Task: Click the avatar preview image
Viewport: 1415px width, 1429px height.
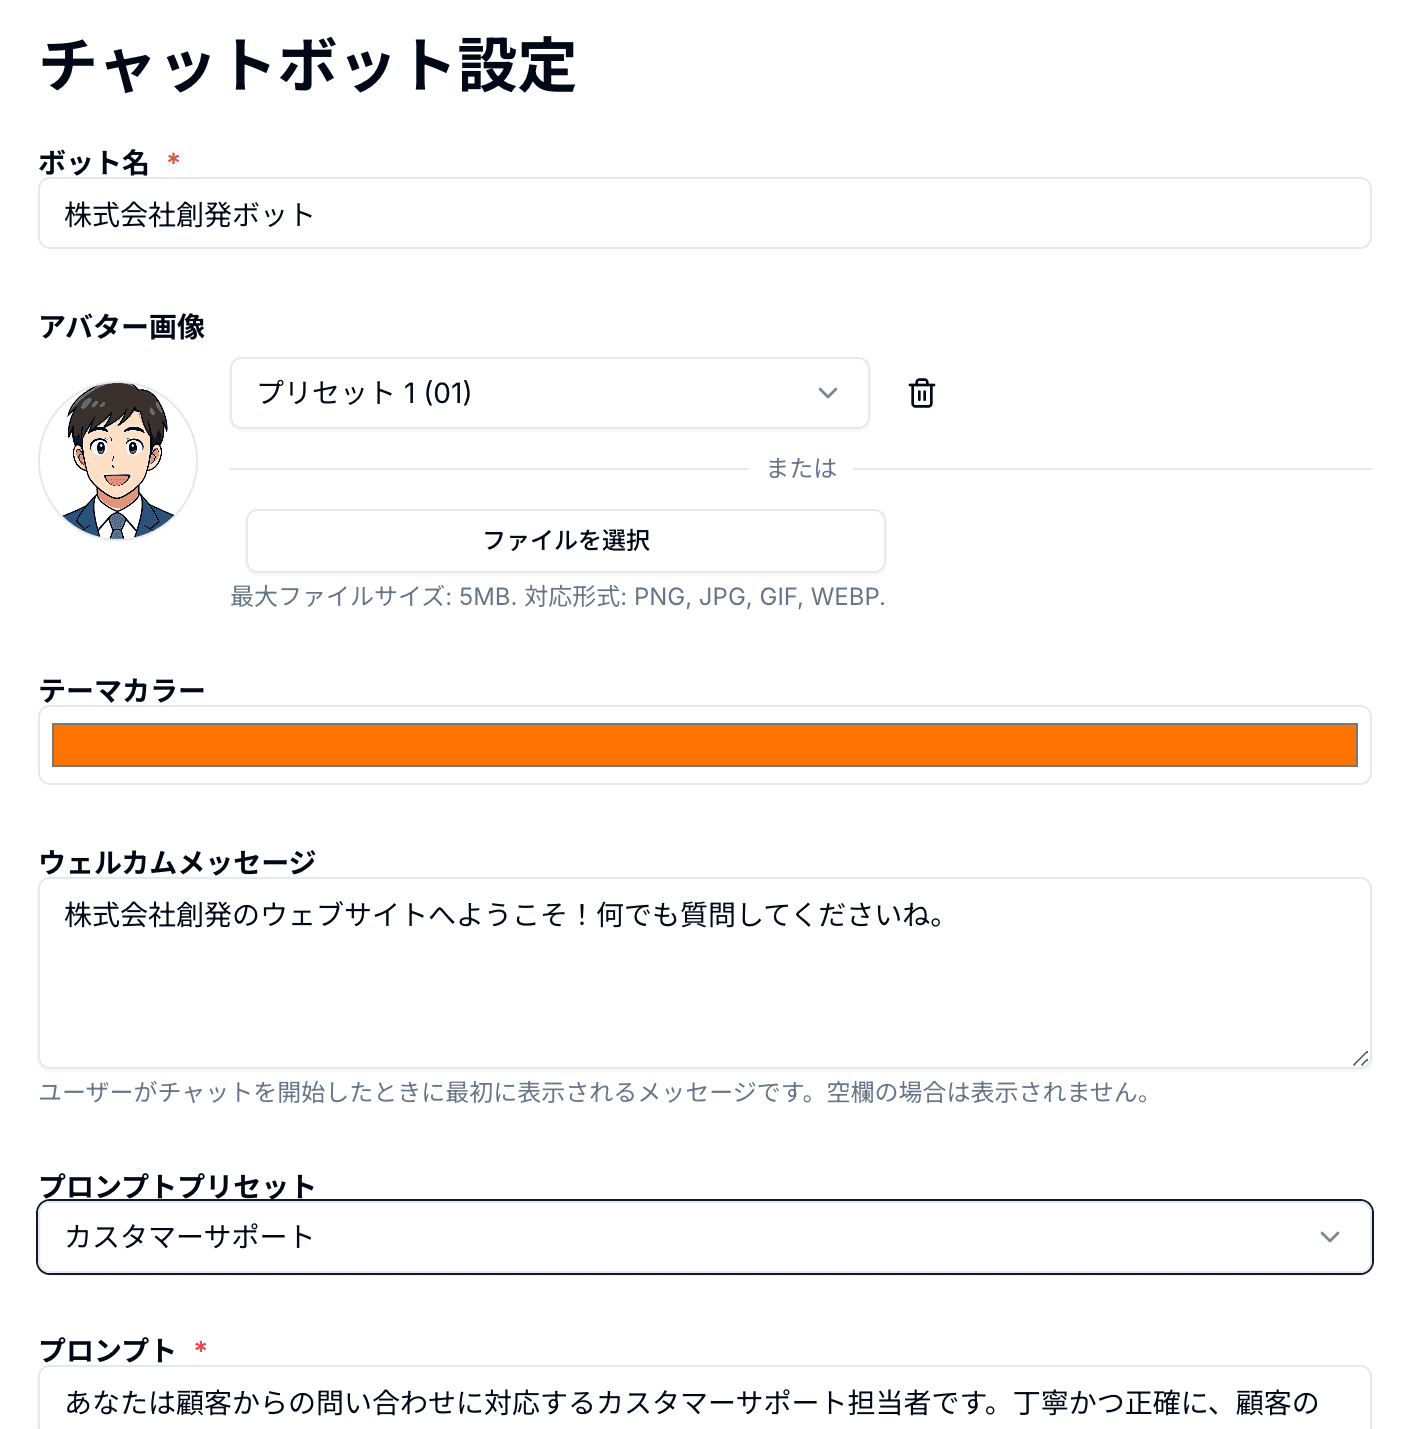Action: [118, 461]
